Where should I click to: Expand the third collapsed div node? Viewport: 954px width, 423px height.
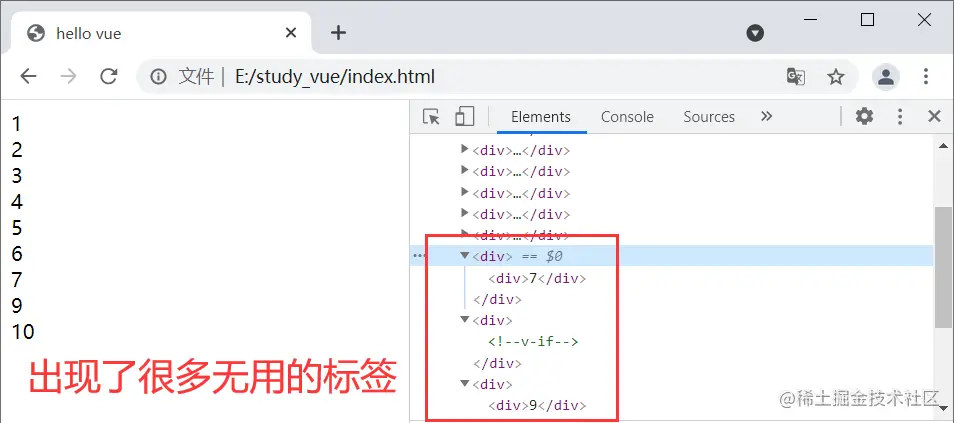pos(465,192)
